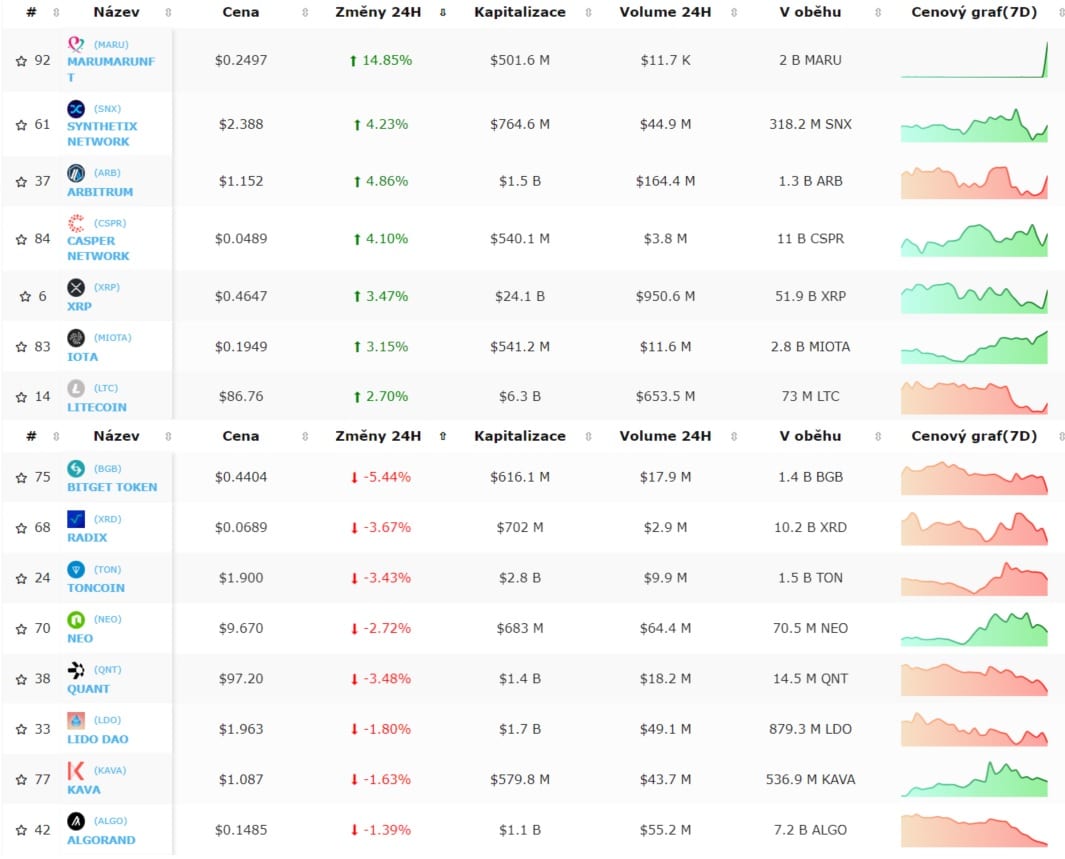Toggle the favorite star for XRP
Viewport: 1065px width, 859px height.
(x=25, y=297)
